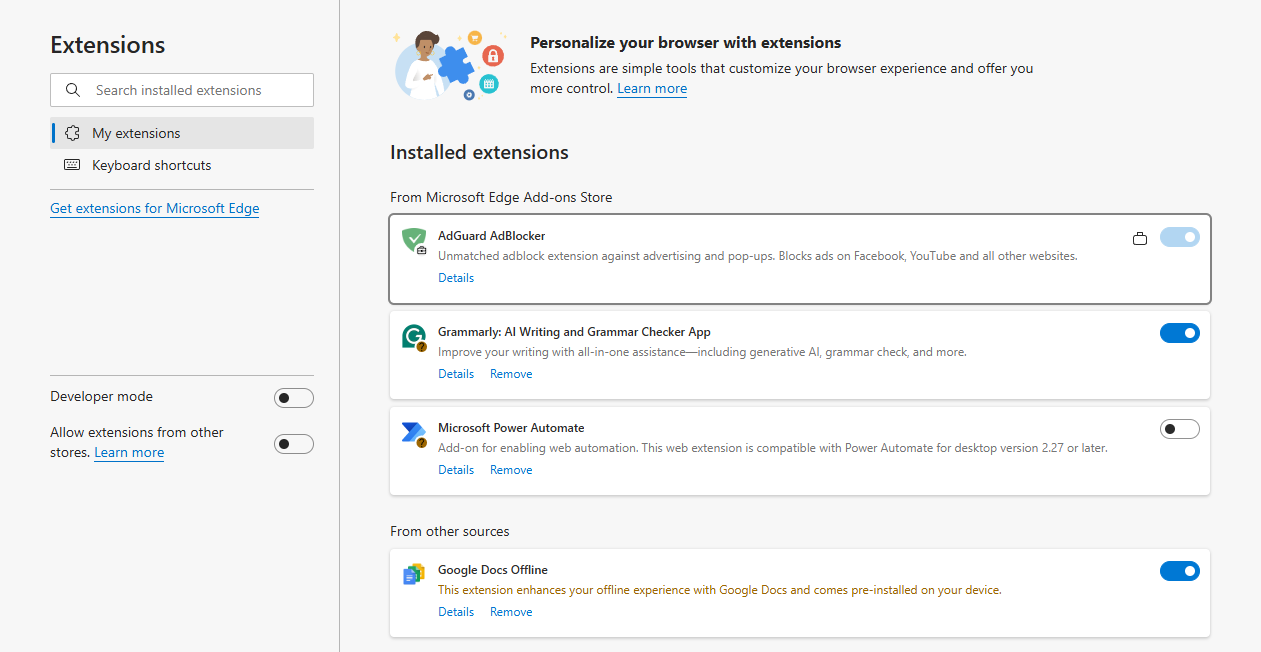Screen dimensions: 1261x652
Task: Click the keyboard icon in sidebar
Action: (x=72, y=165)
